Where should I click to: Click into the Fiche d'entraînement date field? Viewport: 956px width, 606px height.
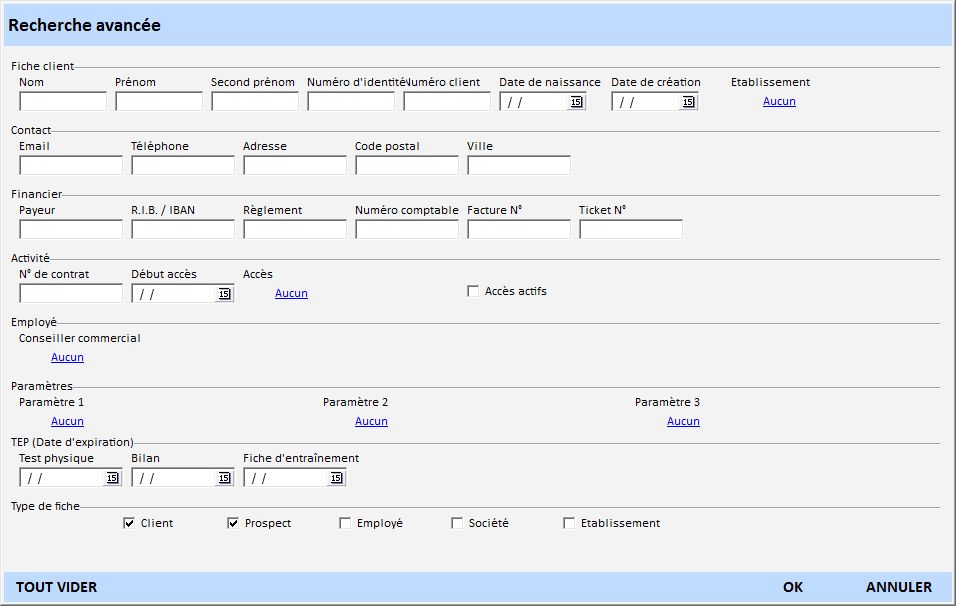click(x=287, y=478)
